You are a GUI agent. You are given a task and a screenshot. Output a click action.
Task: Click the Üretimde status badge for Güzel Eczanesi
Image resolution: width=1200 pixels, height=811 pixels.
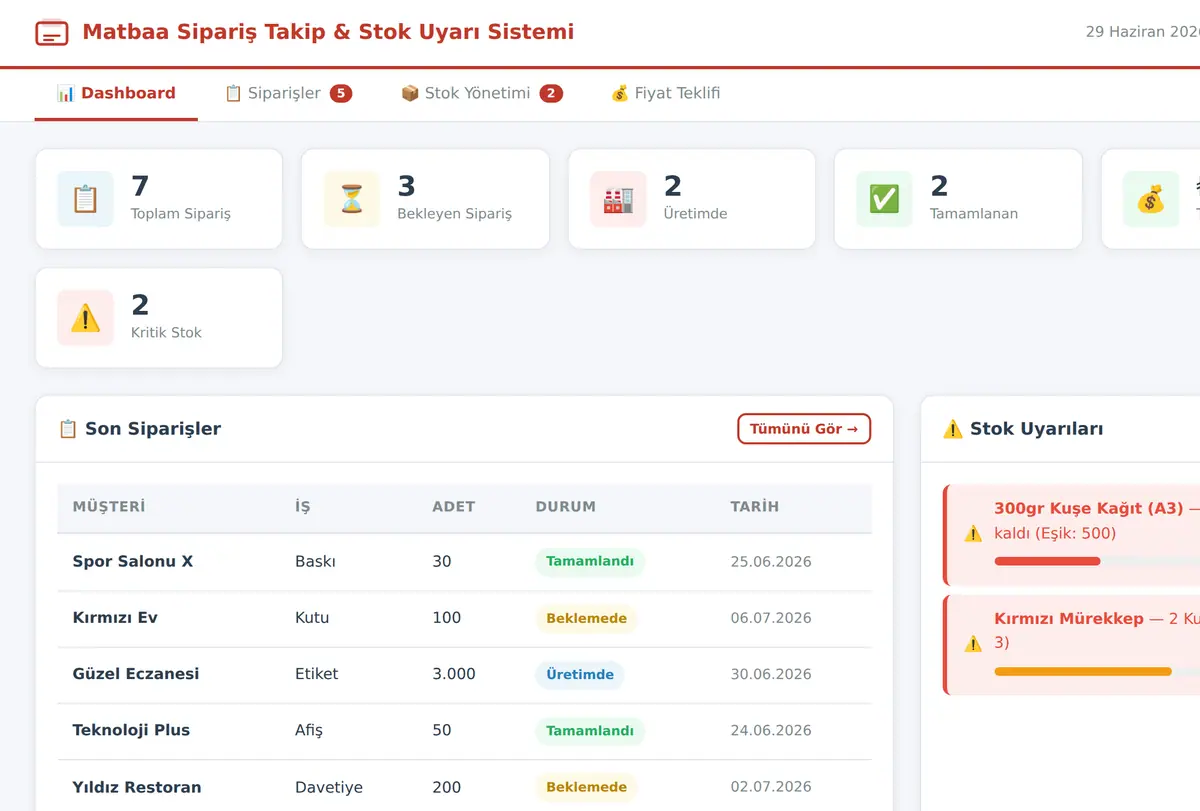click(x=580, y=674)
